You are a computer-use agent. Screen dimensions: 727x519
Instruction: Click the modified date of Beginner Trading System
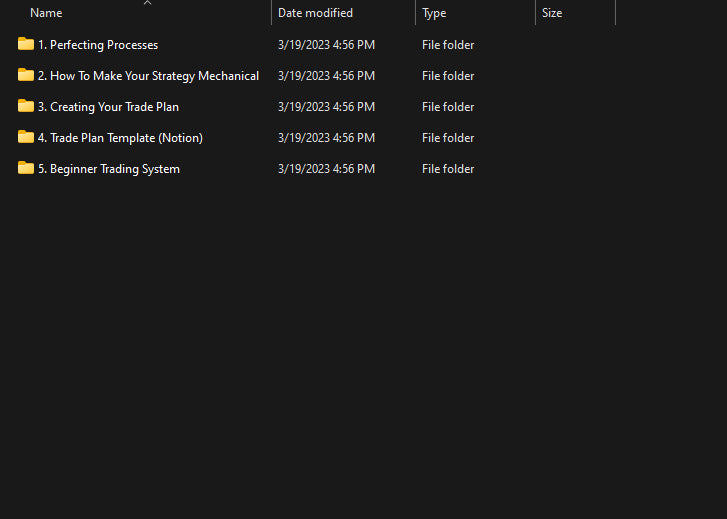(326, 169)
